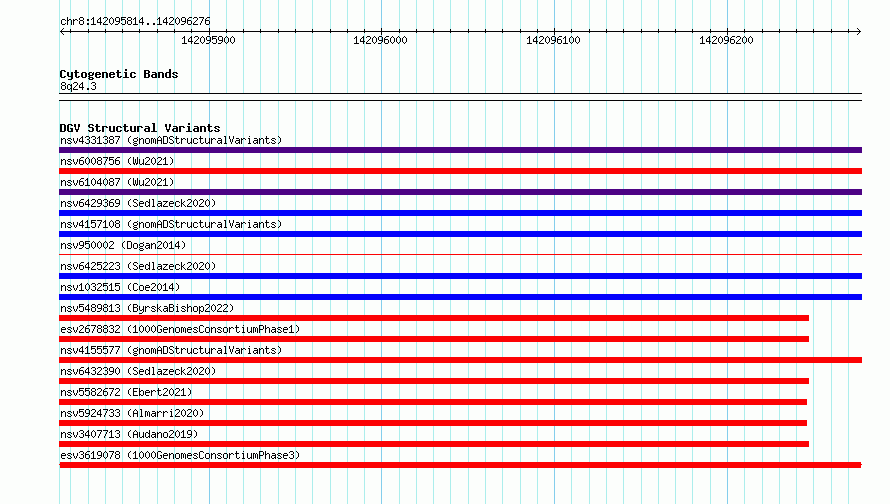This screenshot has width=890, height=504.
Task: Open the nsv6008756 (Wu2021) label
Action: (117, 161)
